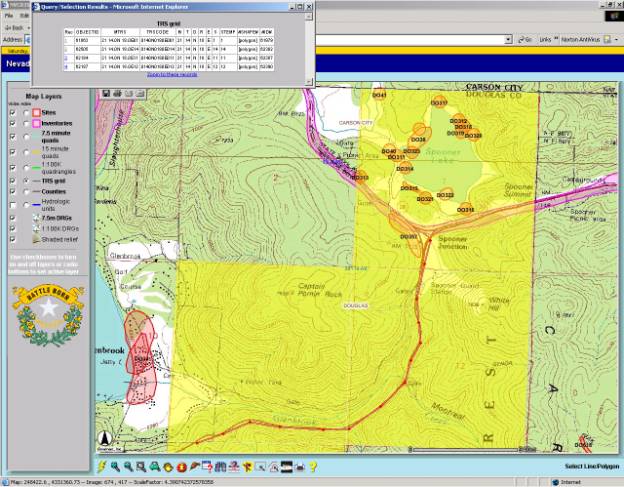This screenshot has width=624, height=487.
Task: Enable the Hydrologic units visibility checkbox
Action: [x=12, y=205]
